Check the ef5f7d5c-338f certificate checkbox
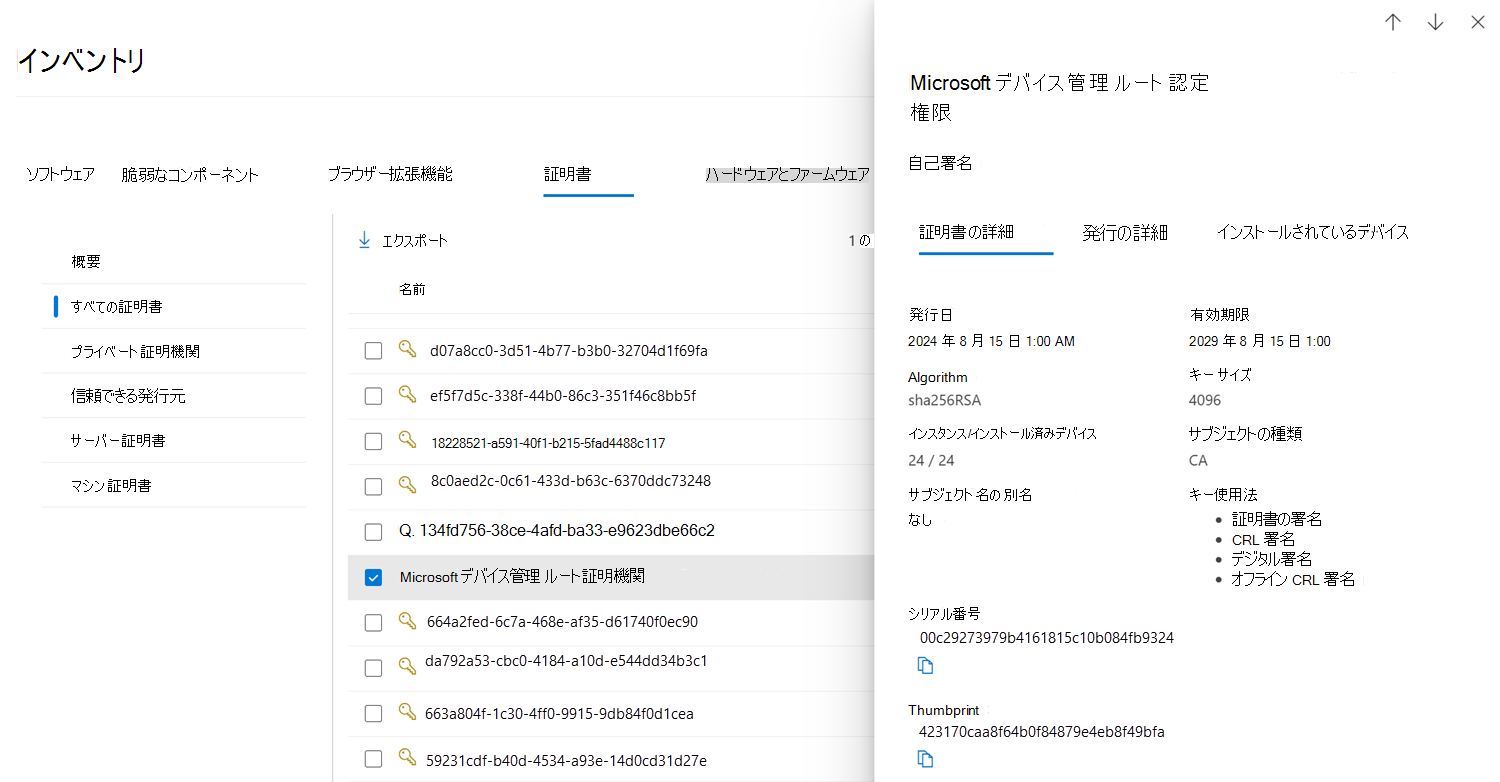The image size is (1500, 782). tap(373, 396)
